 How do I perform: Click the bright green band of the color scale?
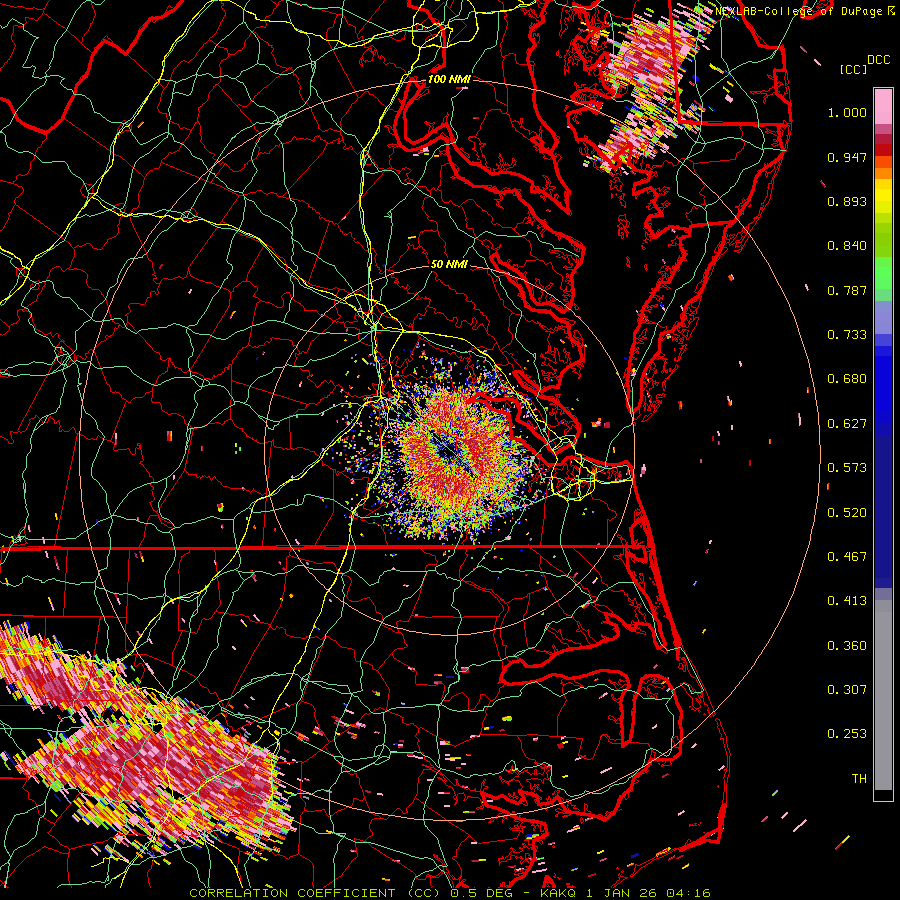pyautogui.click(x=883, y=273)
